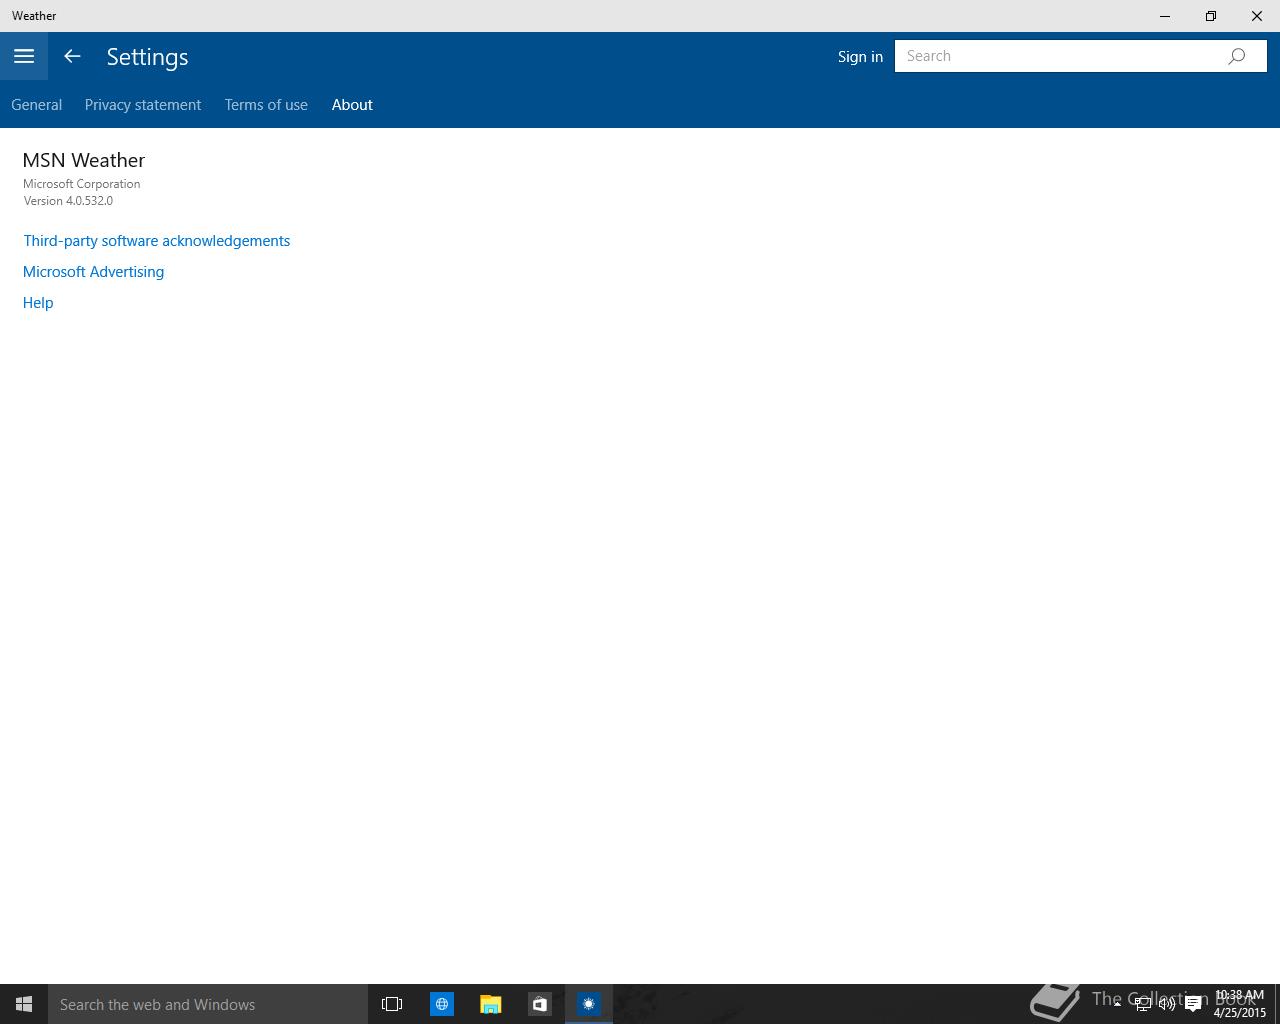1280x1024 pixels.
Task: Open the Microsoft Advertising link
Action: click(x=93, y=272)
